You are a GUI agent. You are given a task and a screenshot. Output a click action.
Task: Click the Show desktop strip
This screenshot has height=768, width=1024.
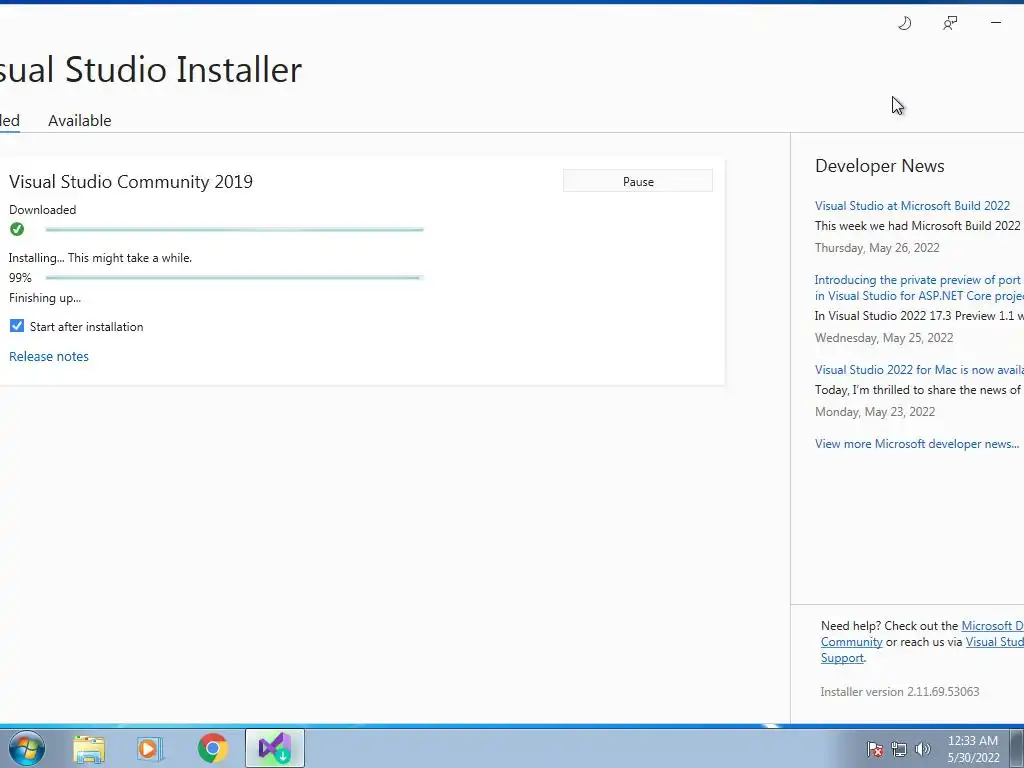click(1016, 748)
